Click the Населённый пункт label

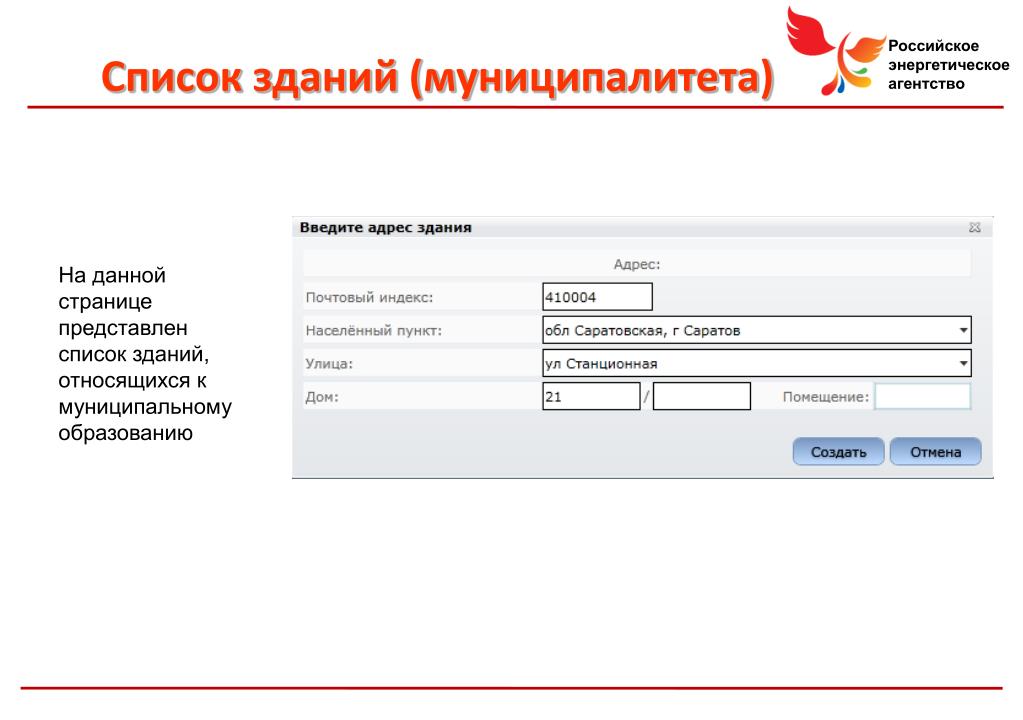(x=373, y=331)
